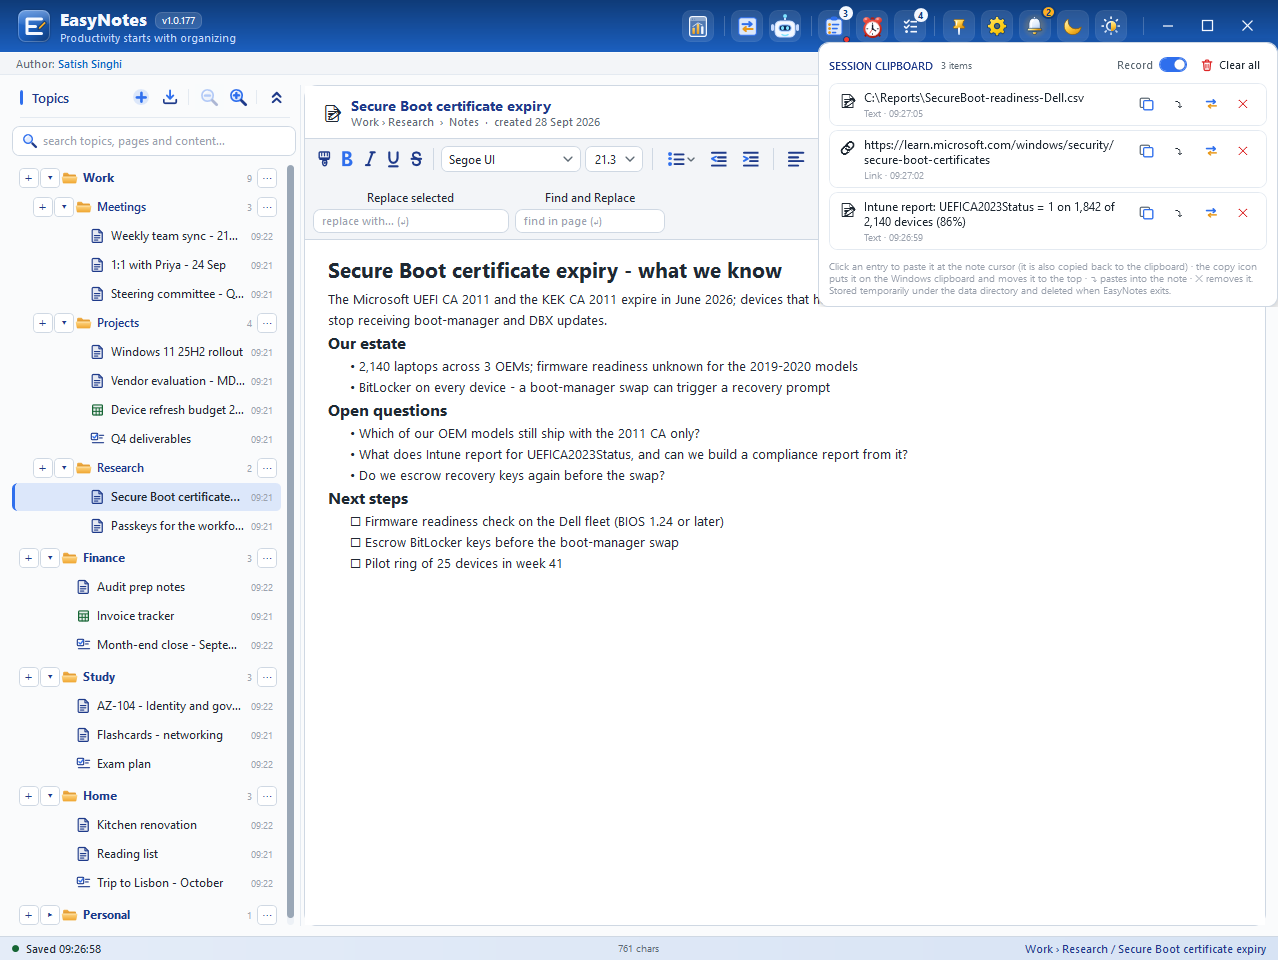The width and height of the screenshot is (1278, 960).
Task: Collapse the Meetings folder arrow
Action: click(x=64, y=207)
